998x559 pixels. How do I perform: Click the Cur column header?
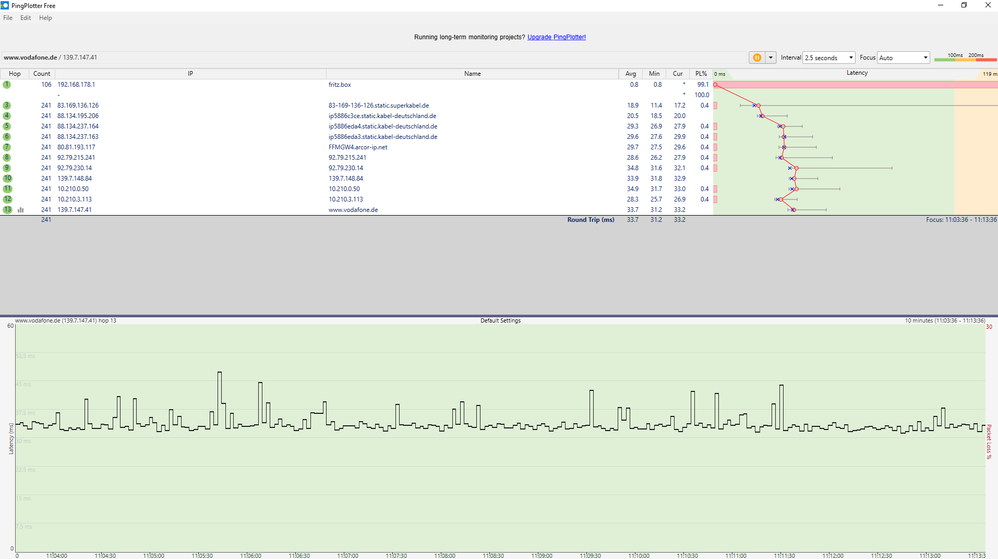pyautogui.click(x=677, y=74)
